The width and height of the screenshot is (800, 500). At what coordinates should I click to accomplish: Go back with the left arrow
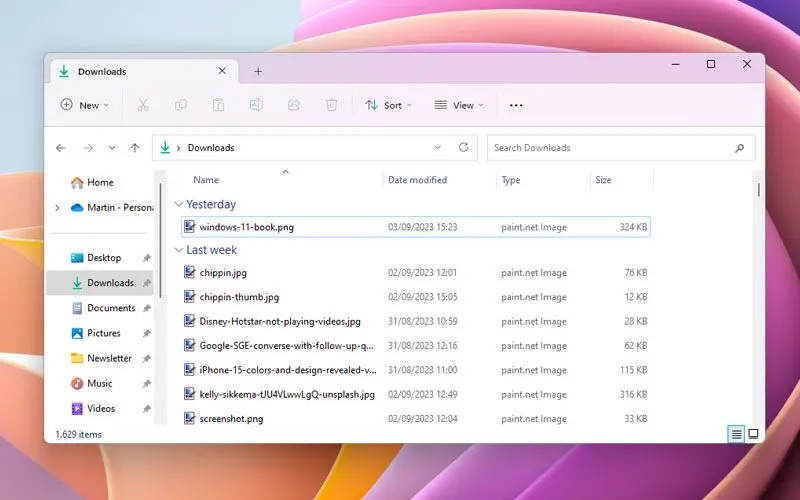(x=61, y=148)
